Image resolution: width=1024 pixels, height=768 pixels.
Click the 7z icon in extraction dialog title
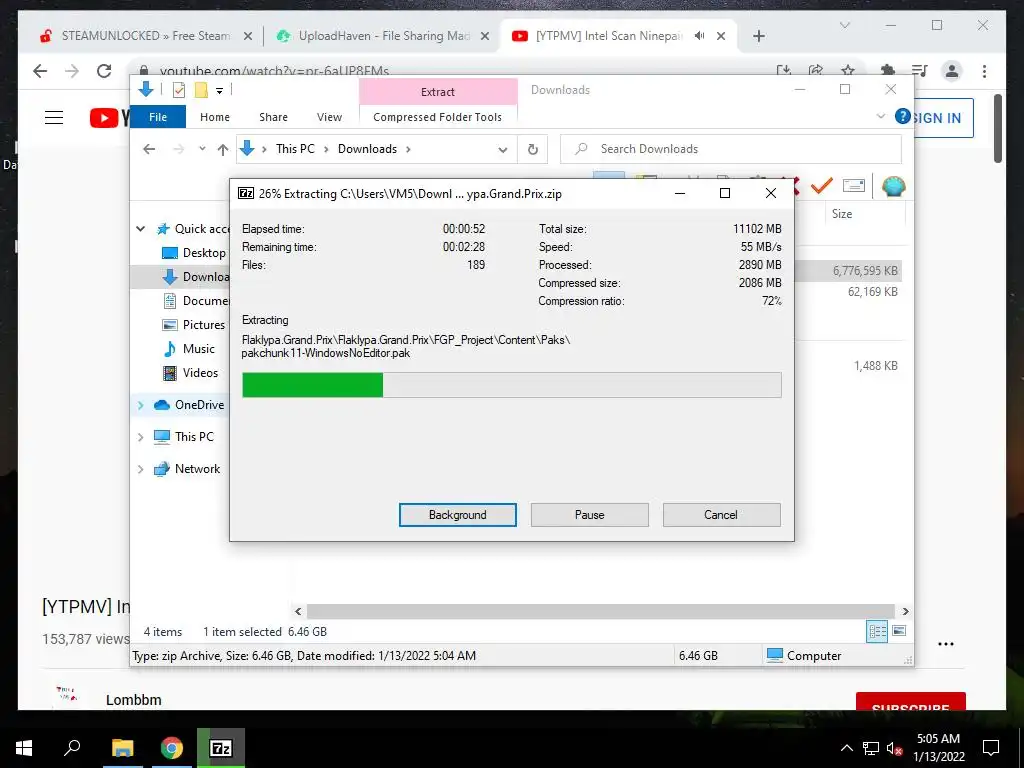(x=246, y=193)
